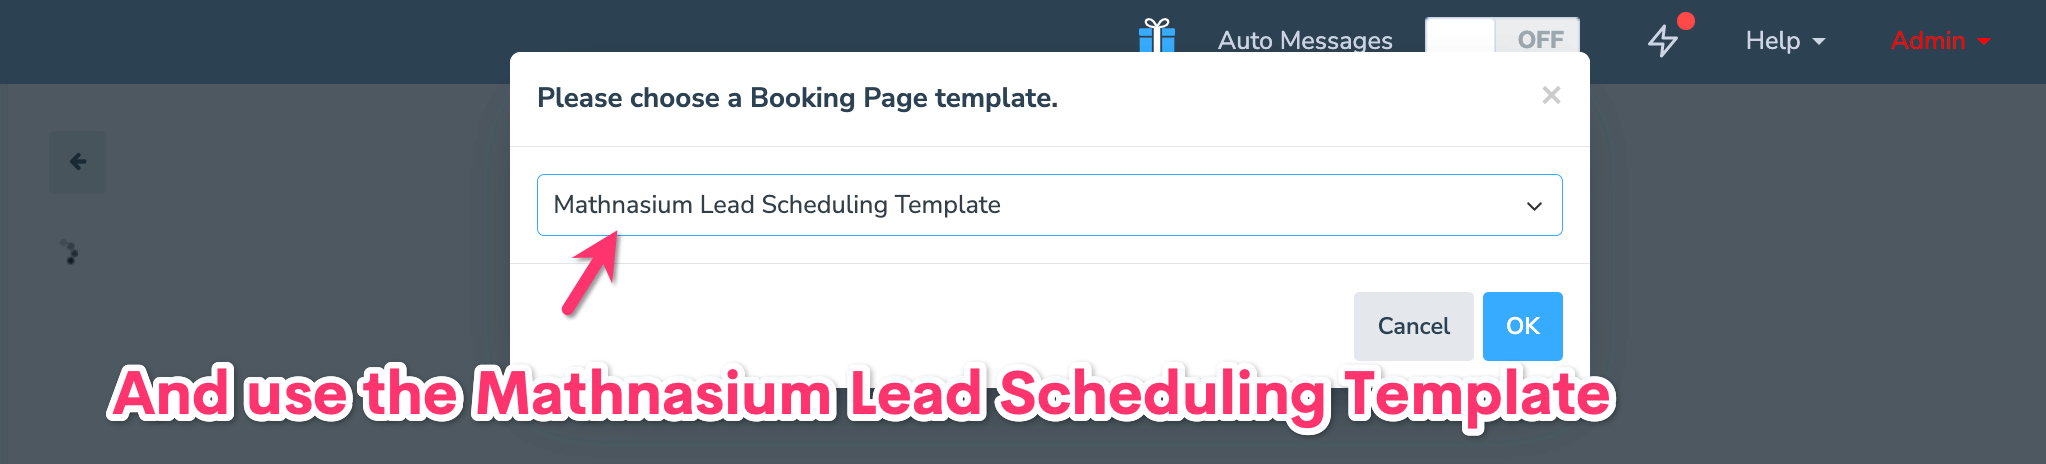Click the red notification dot badge
Screen dimensions: 2046x464
point(1686,20)
